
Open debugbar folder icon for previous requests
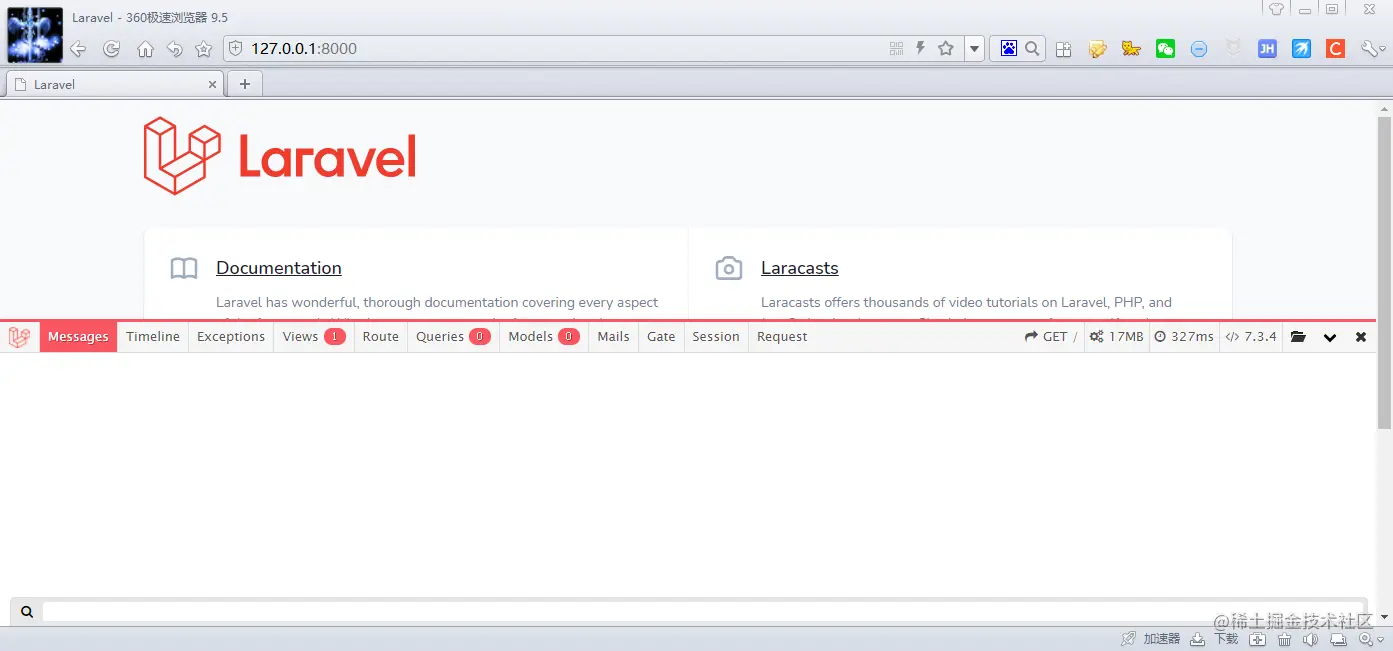coord(1298,337)
